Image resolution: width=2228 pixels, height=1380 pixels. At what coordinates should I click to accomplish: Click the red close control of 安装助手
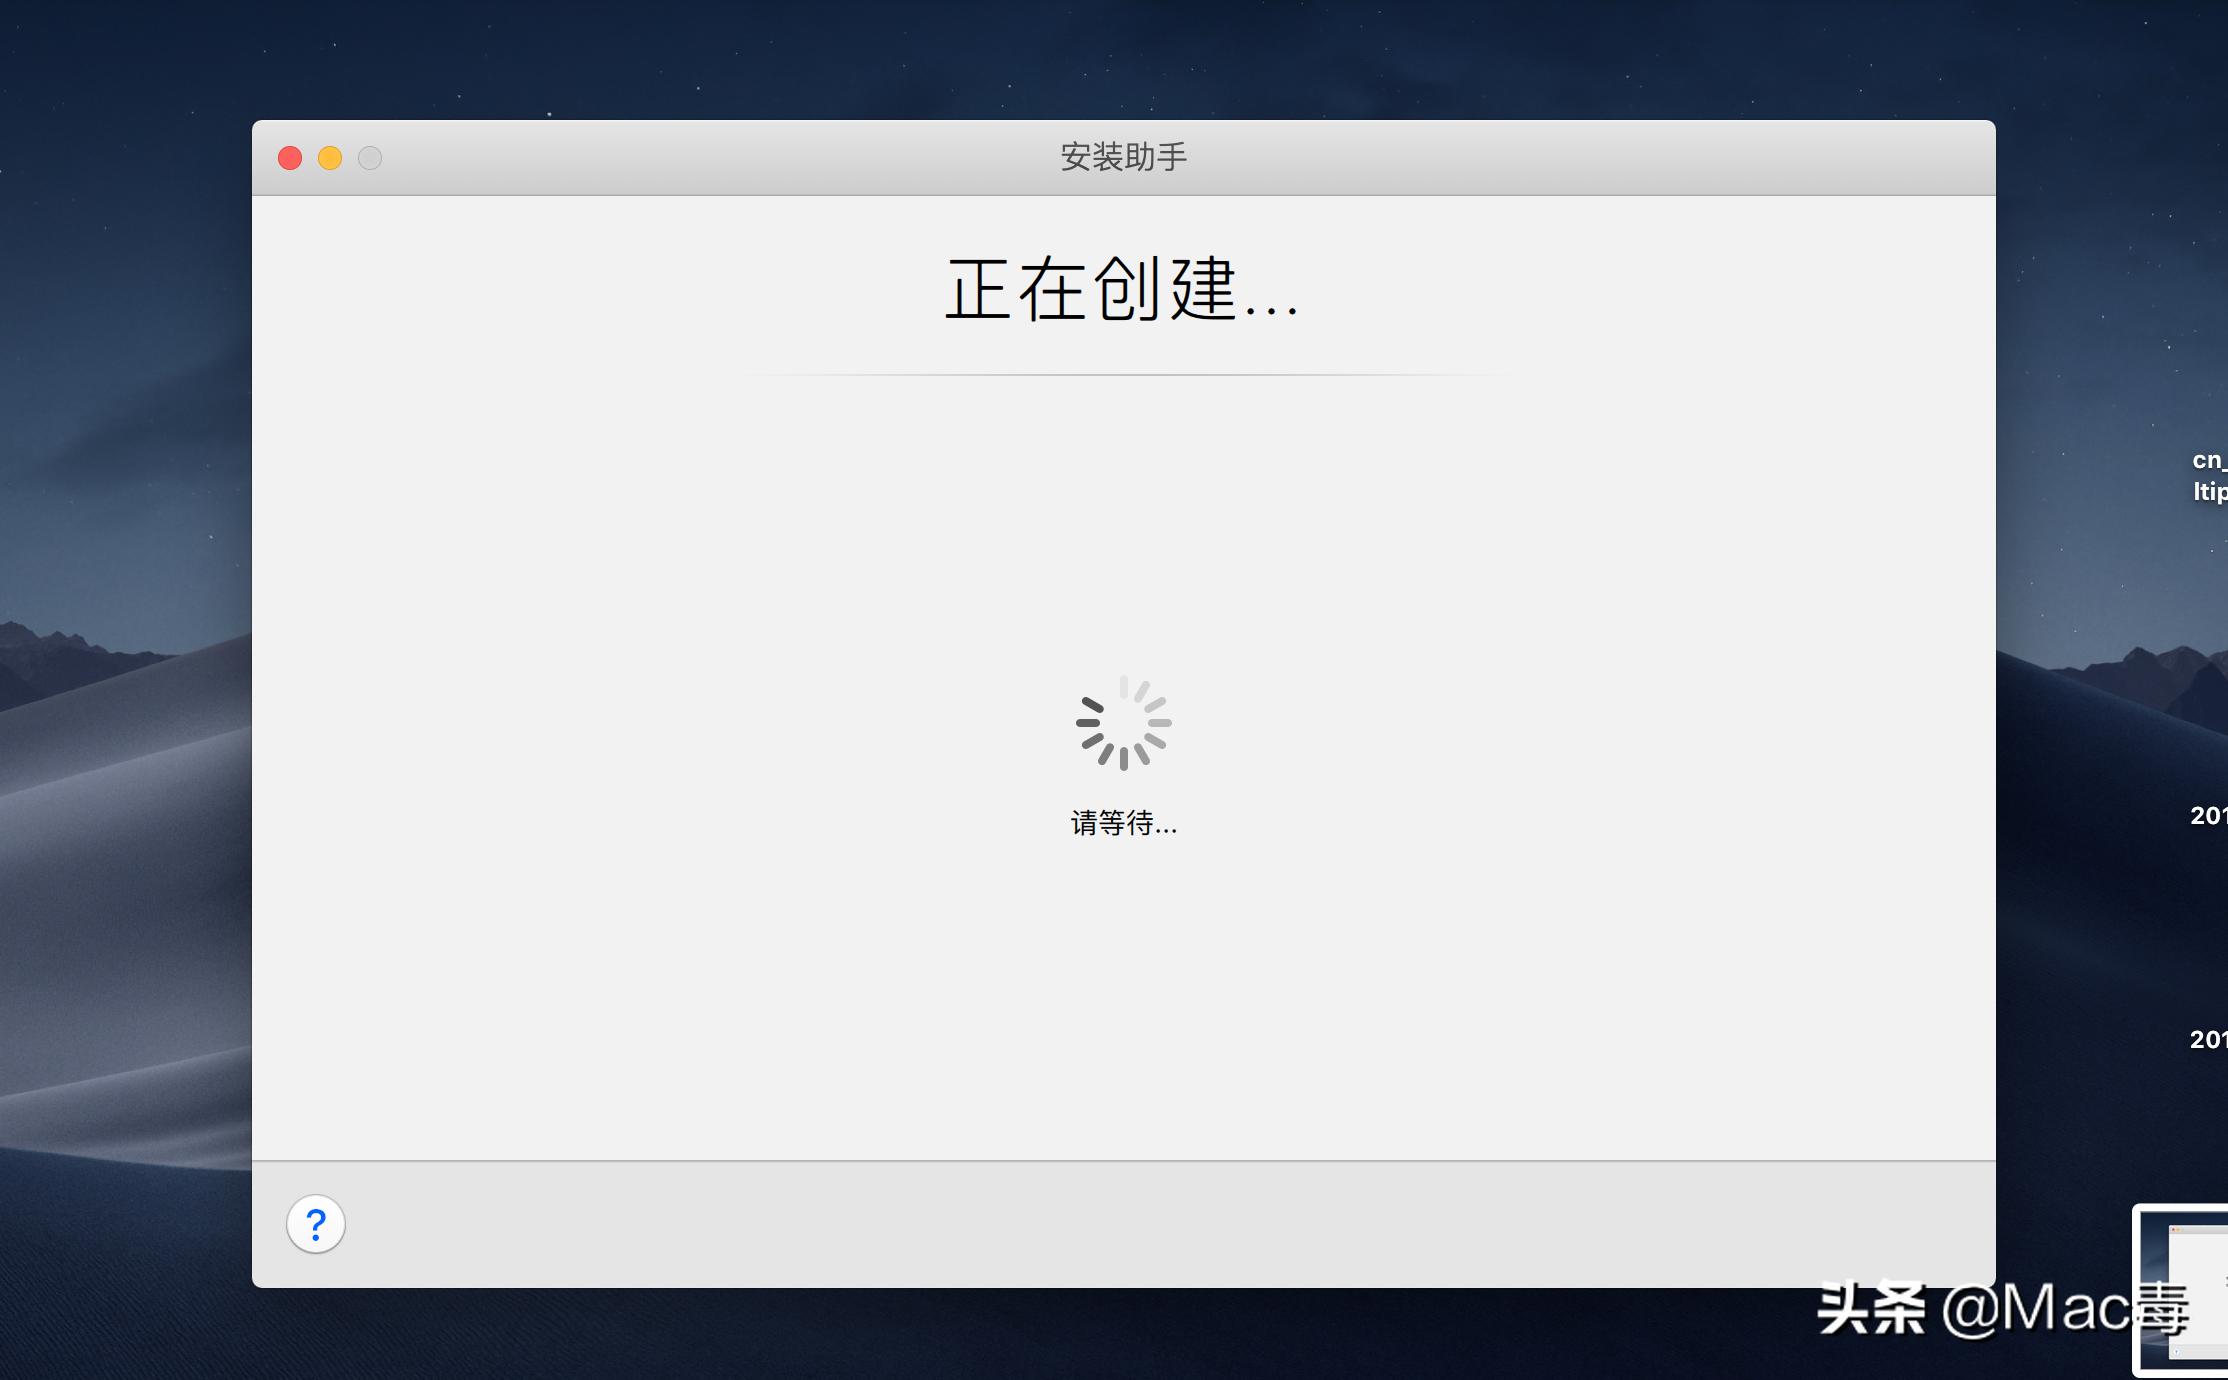289,157
